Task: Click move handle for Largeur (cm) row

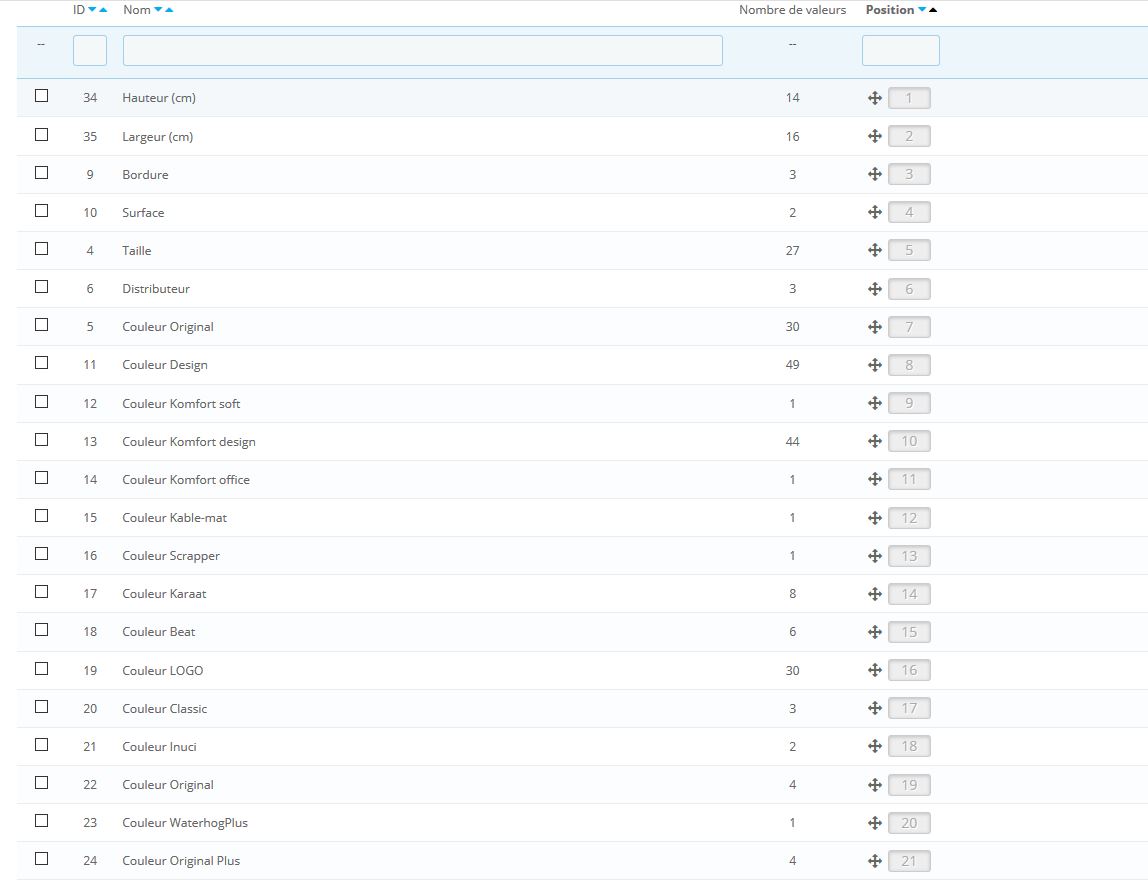Action: click(874, 136)
